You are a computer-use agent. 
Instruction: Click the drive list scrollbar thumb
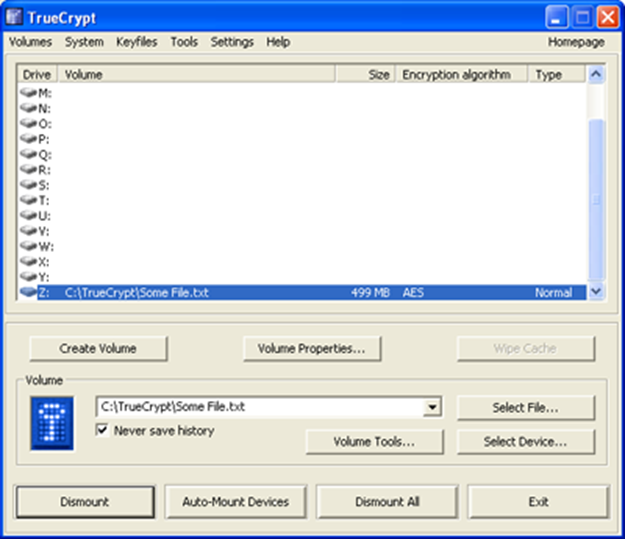596,199
